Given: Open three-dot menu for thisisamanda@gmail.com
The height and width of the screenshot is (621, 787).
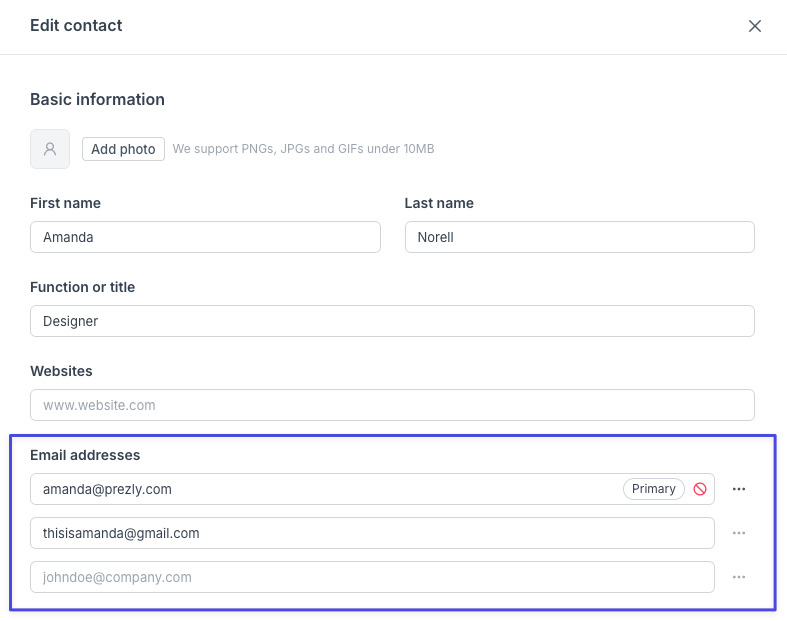Looking at the screenshot, I should [739, 533].
